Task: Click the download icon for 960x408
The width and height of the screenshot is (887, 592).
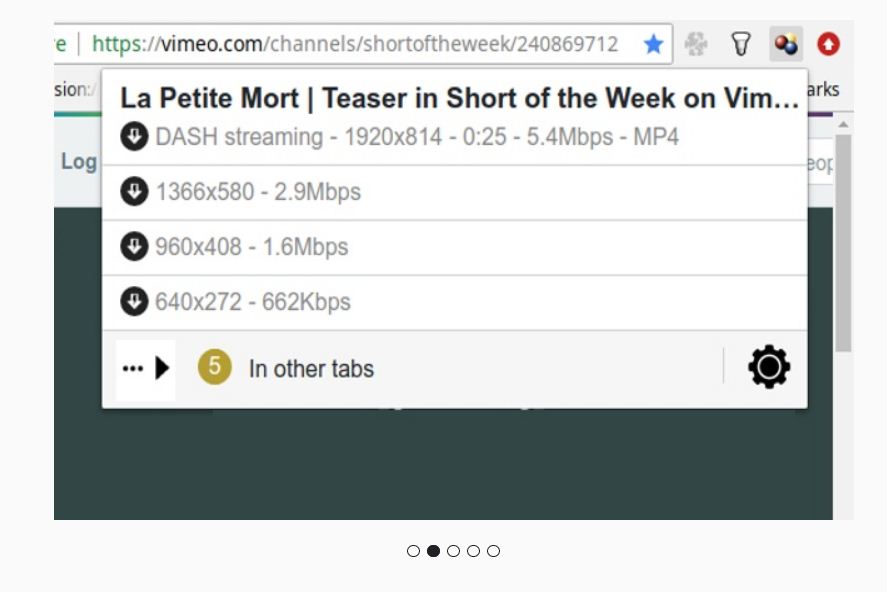Action: tap(134, 246)
